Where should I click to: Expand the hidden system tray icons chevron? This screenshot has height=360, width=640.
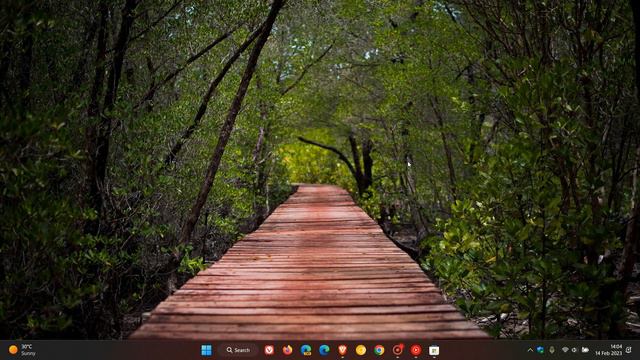click(530, 350)
